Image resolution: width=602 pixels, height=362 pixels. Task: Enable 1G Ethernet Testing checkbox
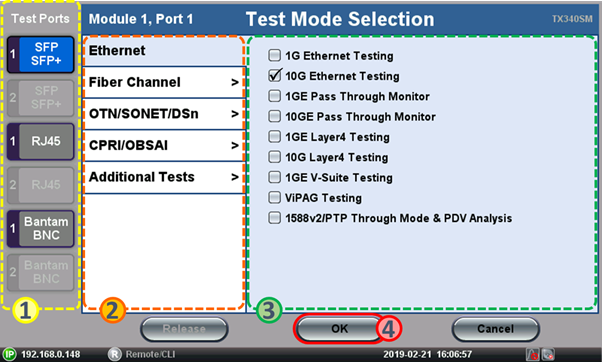(275, 55)
